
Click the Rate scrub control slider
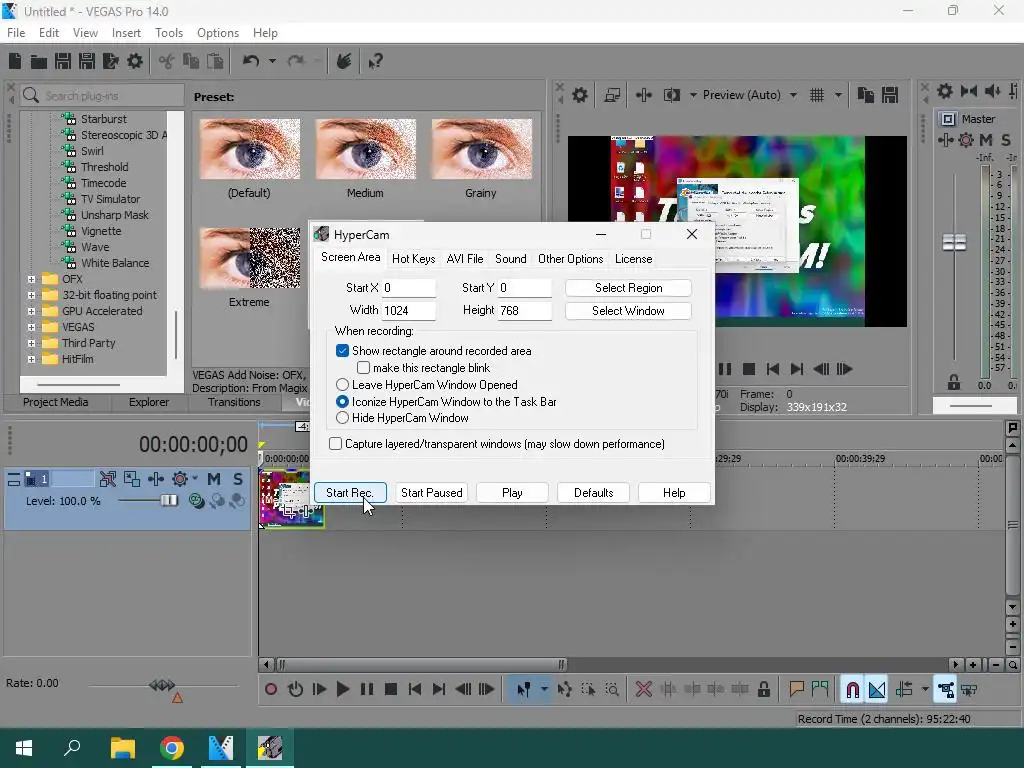coord(162,685)
